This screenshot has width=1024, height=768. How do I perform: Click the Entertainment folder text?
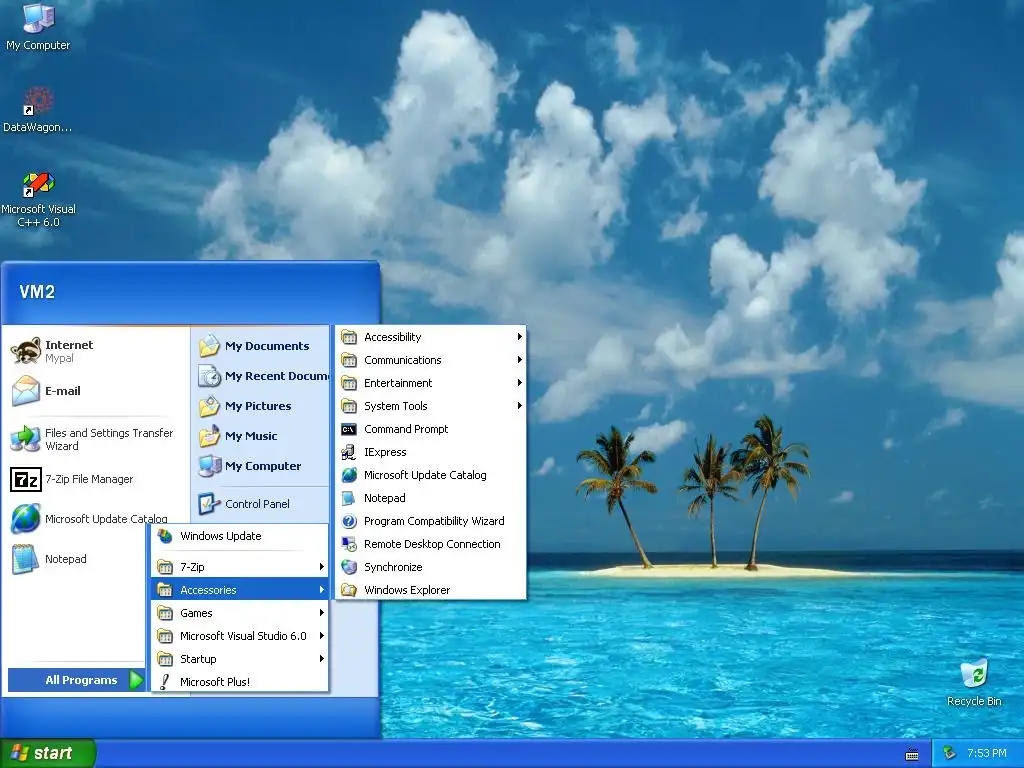tap(398, 383)
